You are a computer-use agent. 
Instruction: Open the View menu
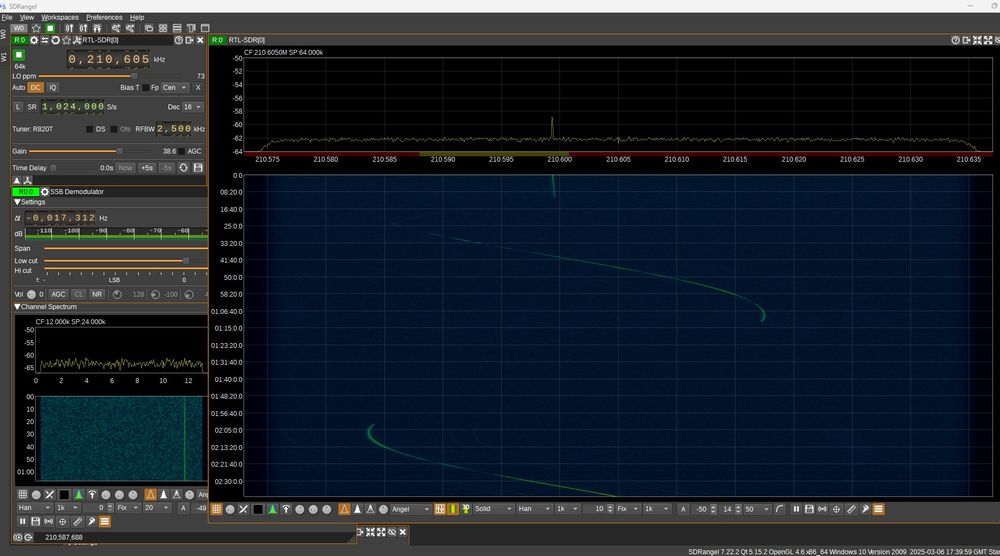27,17
